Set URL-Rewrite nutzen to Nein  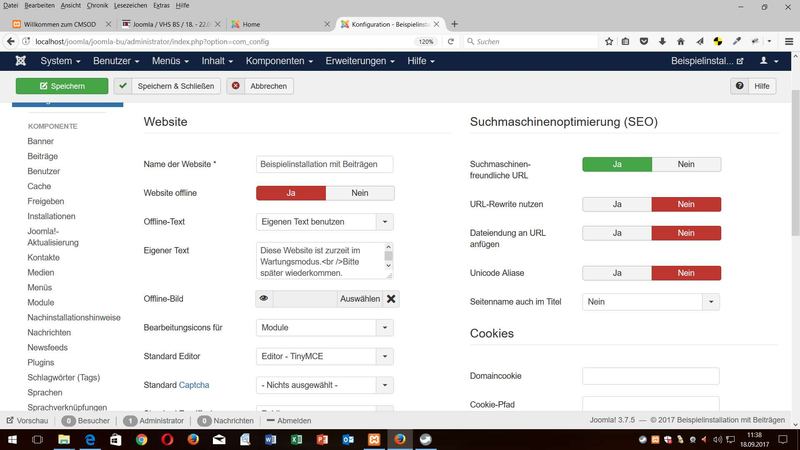[686, 204]
